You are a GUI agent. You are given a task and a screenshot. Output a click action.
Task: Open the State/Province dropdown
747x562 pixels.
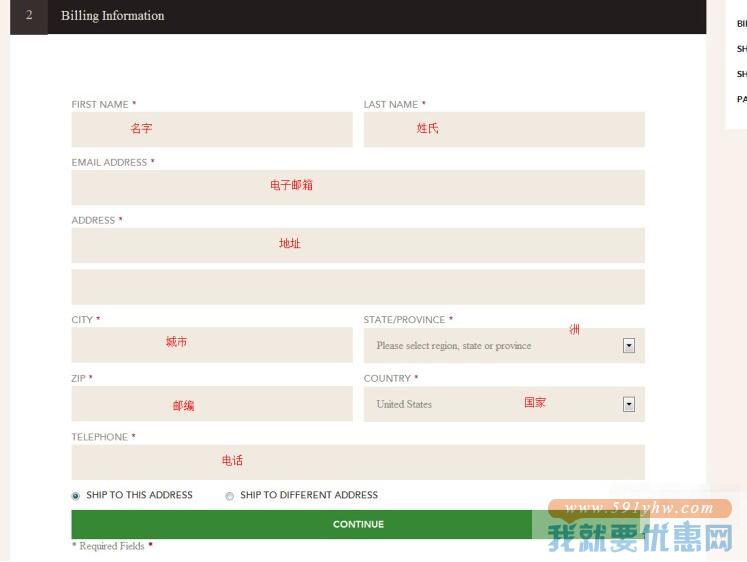(x=504, y=345)
